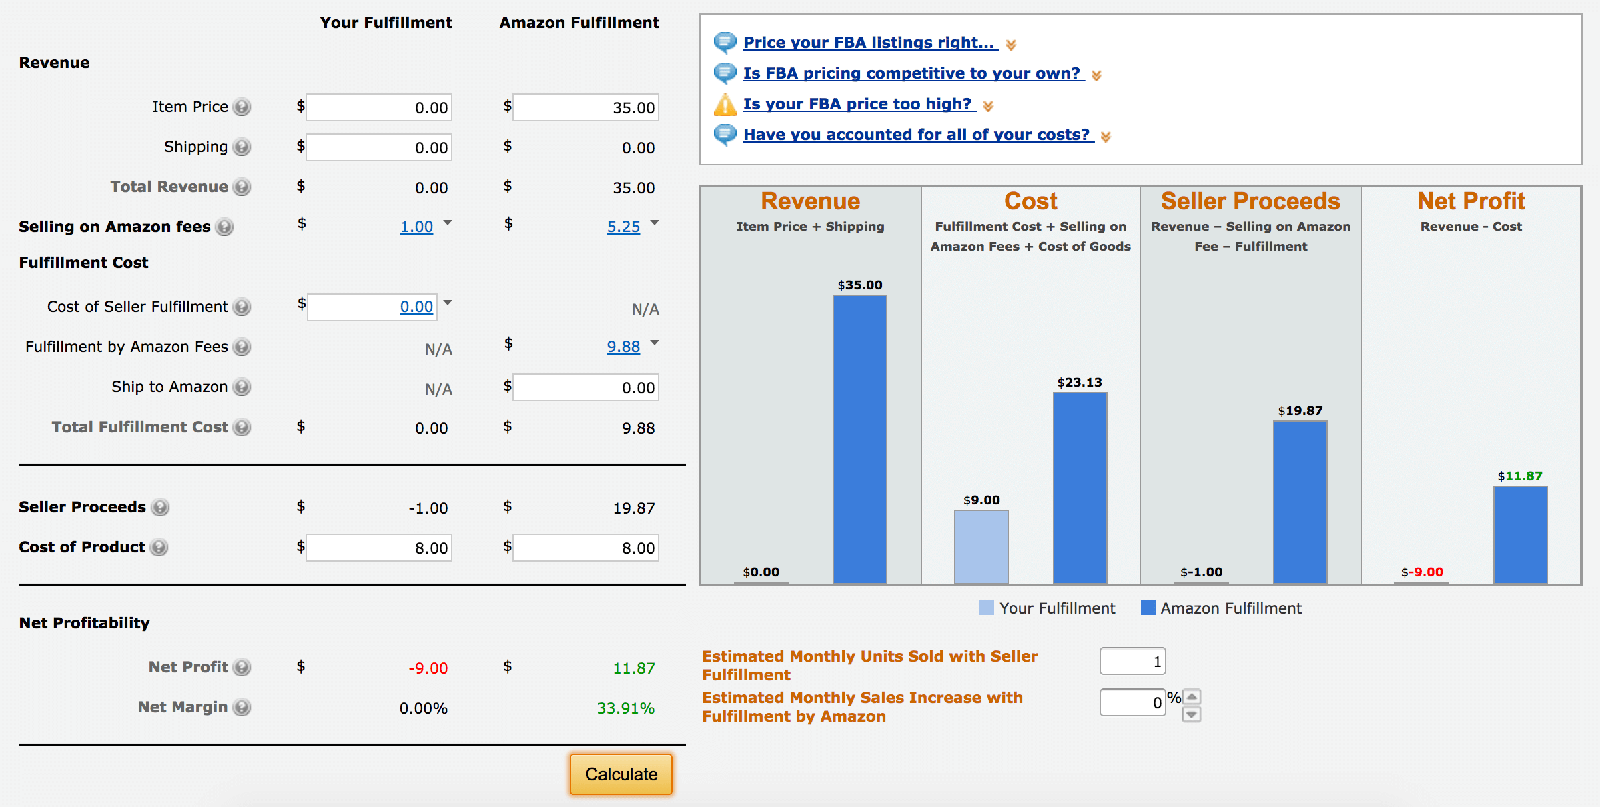Image resolution: width=1600 pixels, height=807 pixels.
Task: Select the $11.87 Net Profit bar
Action: tap(1520, 535)
